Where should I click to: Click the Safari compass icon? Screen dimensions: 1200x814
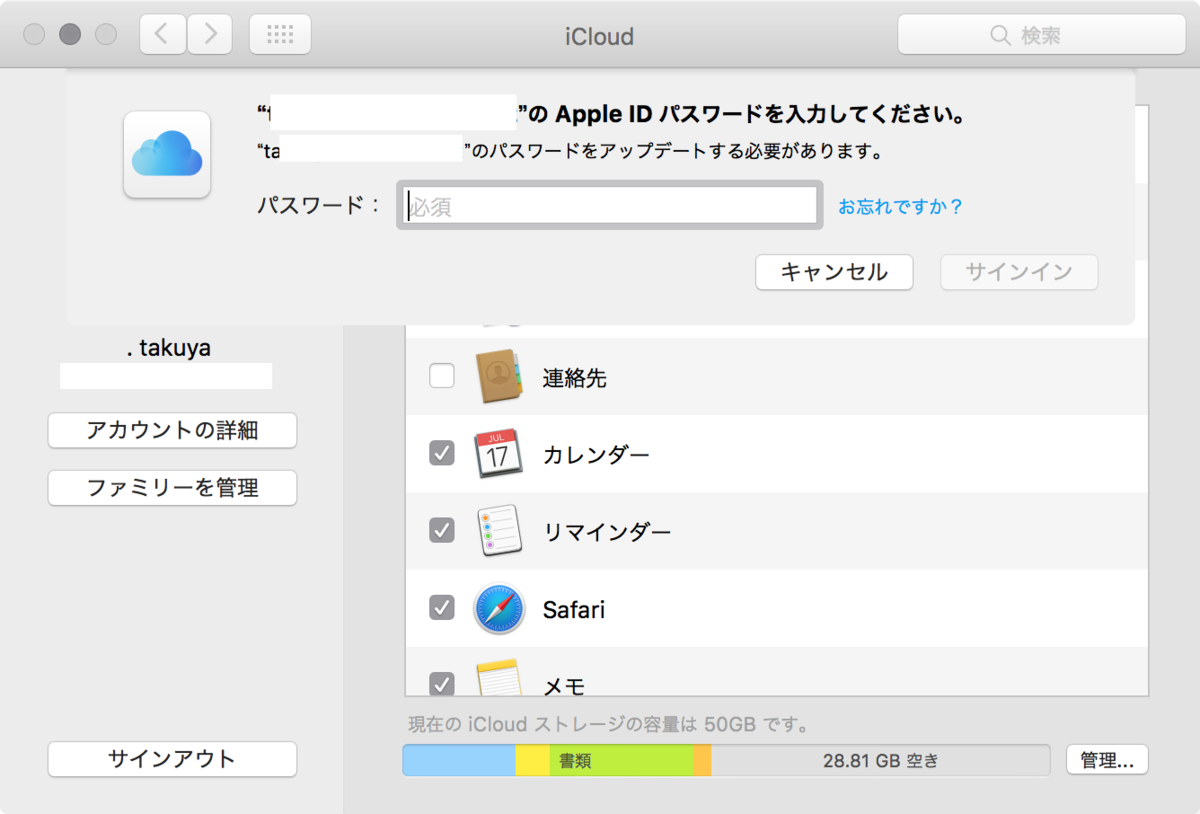(499, 608)
